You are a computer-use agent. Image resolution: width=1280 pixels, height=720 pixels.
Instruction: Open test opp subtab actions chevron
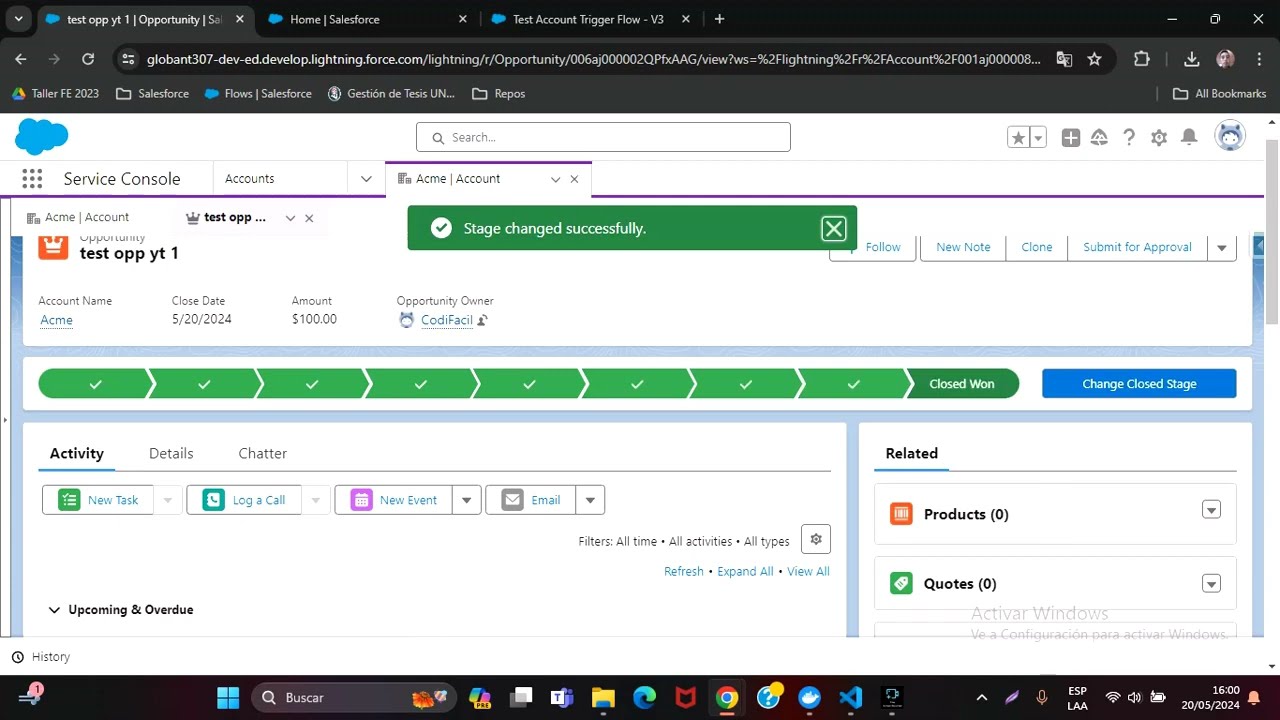(290, 218)
